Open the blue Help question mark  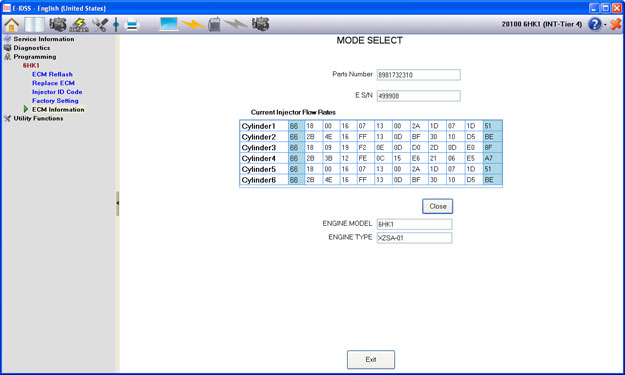[595, 24]
